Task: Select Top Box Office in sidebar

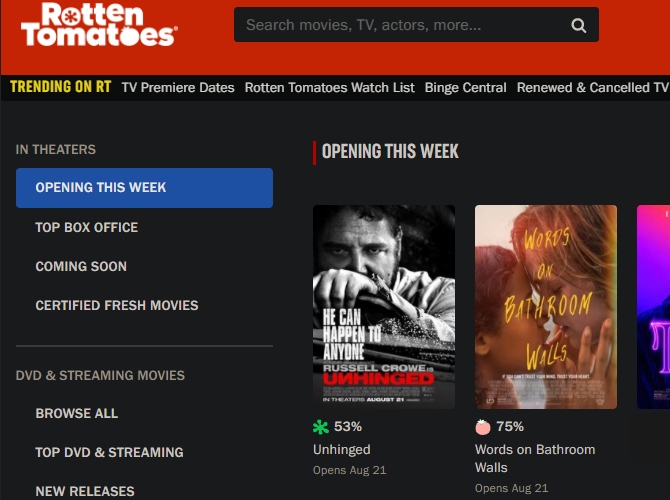Action: pyautogui.click(x=87, y=227)
